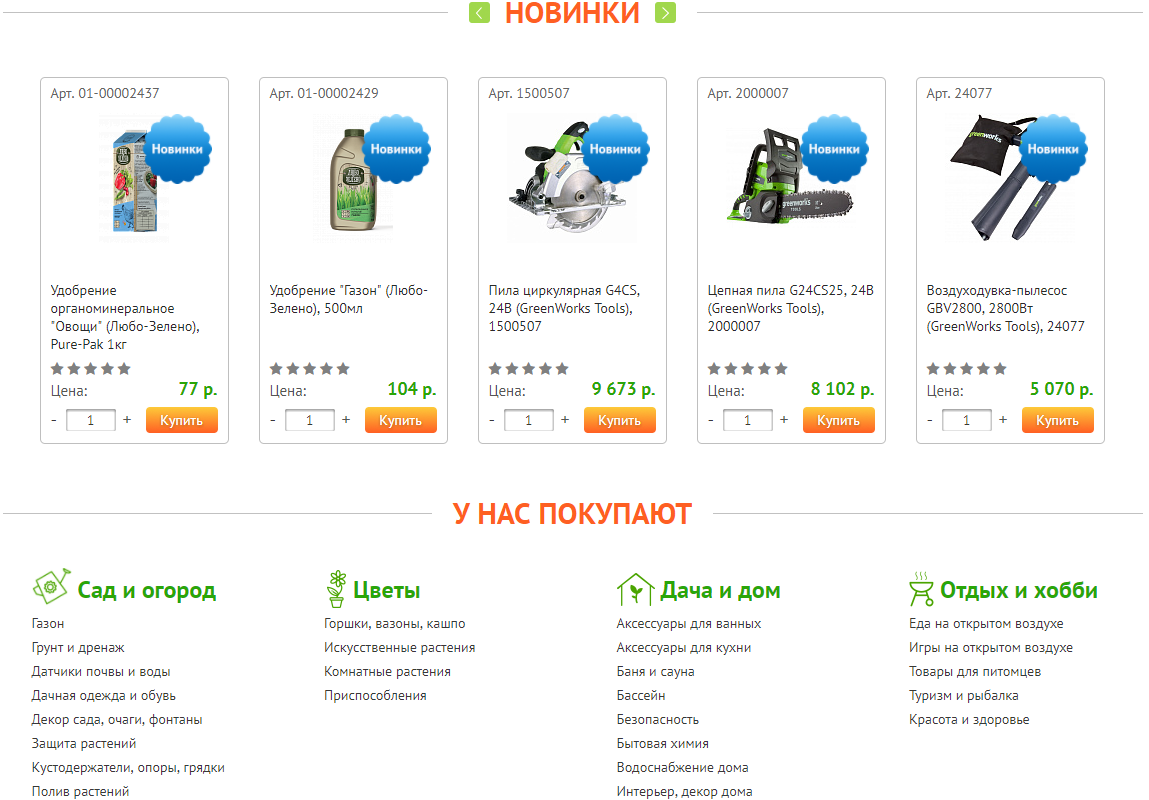Go to Комнатные растения link
This screenshot has height=800, width=1149.
(387, 671)
